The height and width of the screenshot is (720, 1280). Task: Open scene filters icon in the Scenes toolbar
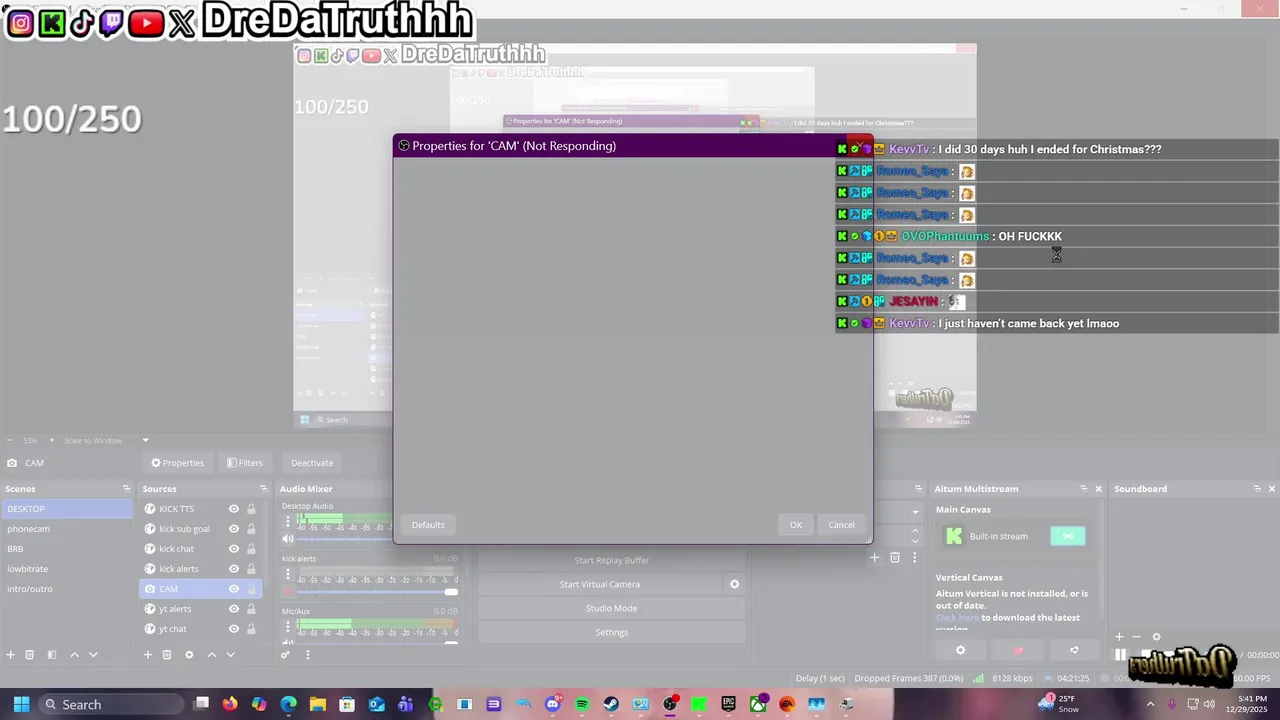pos(52,655)
